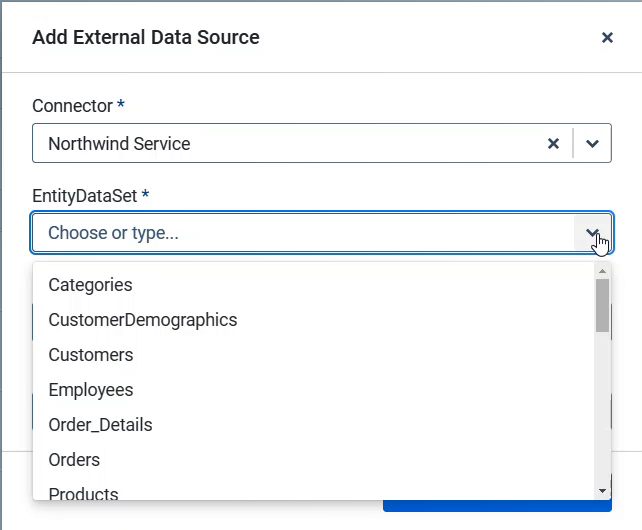The height and width of the screenshot is (530, 642).
Task: Click the Northwind Service connector field
Action: click(289, 143)
